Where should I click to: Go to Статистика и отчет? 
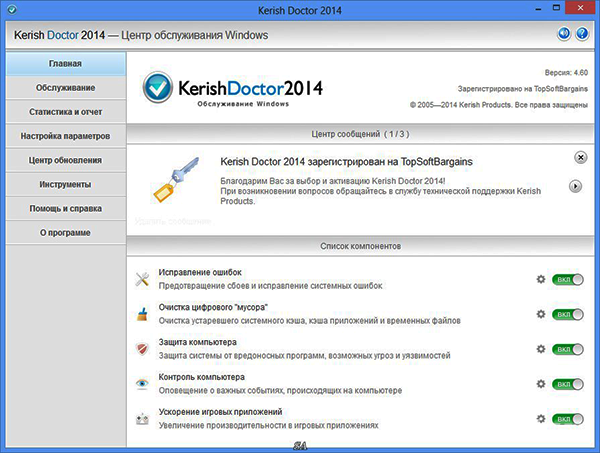pyautogui.click(x=66, y=112)
